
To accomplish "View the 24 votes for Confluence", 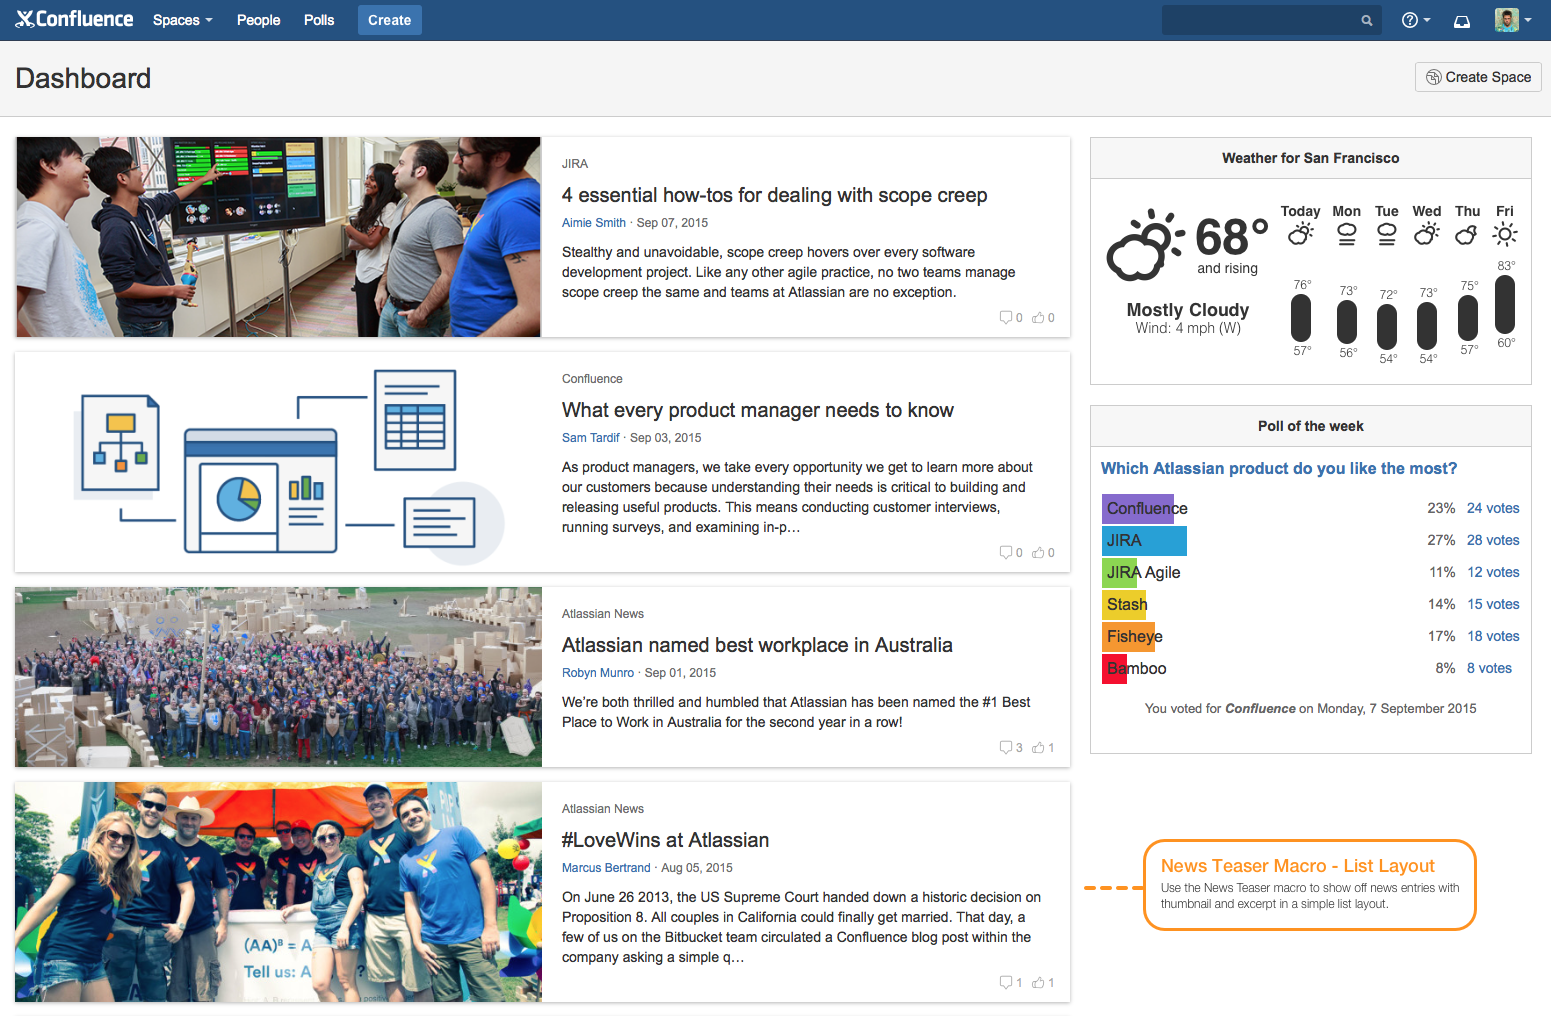I will [1493, 508].
